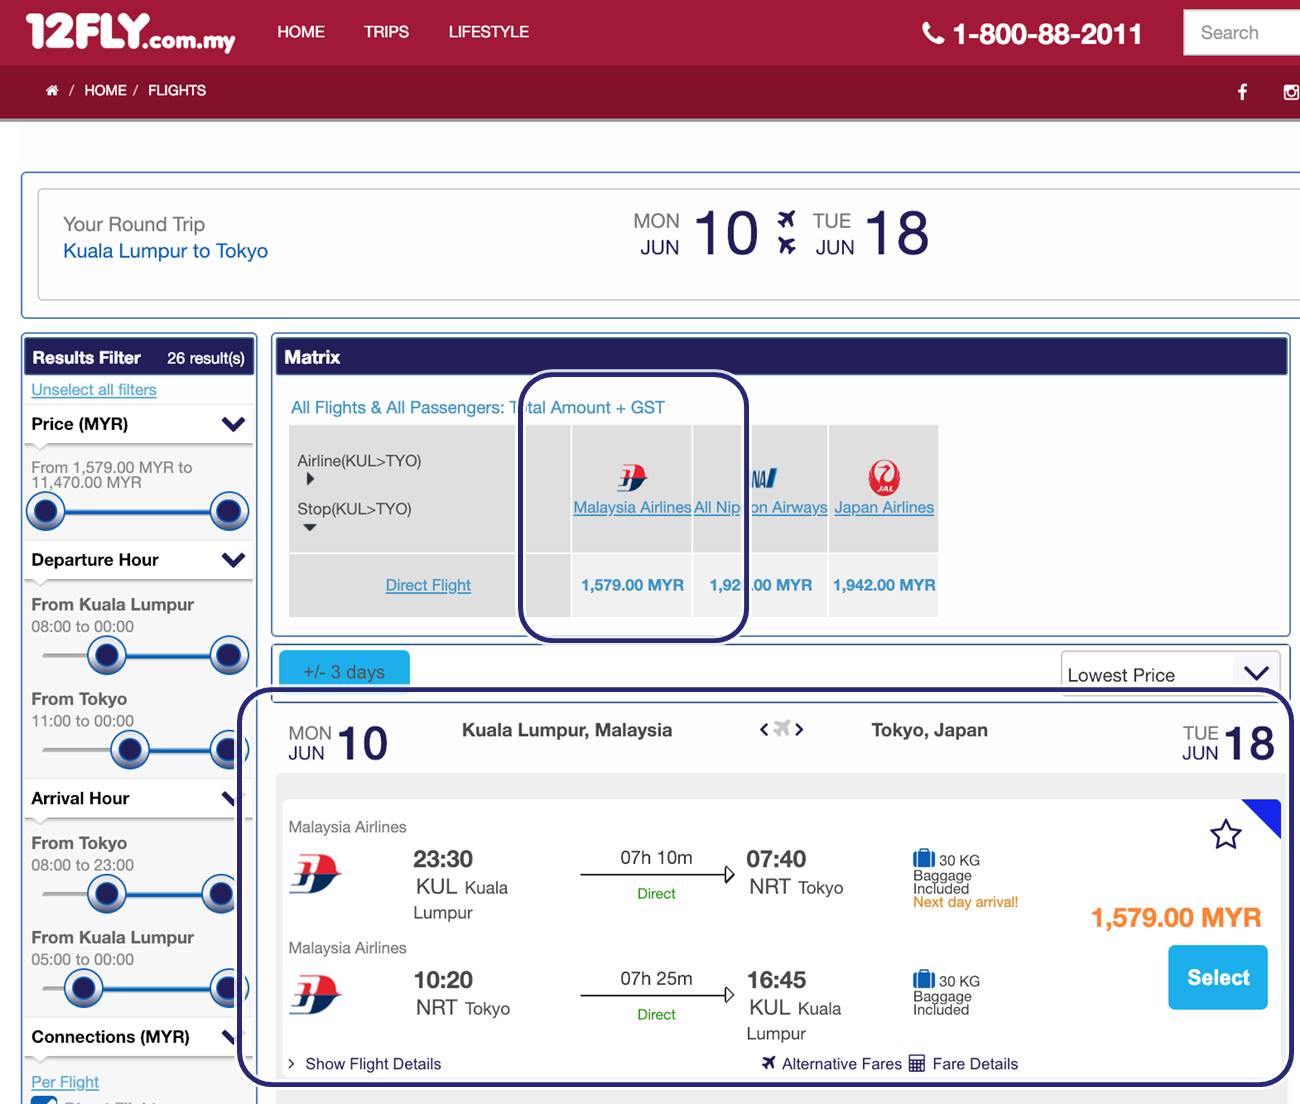Viewport: 1300px width, 1104px height.
Task: Click Malaysia Airlines logo on the 10:20 flight
Action: coord(316,994)
